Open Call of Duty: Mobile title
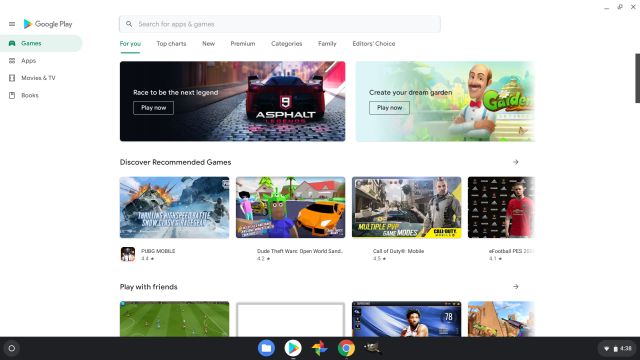Image resolution: width=640 pixels, height=360 pixels. pos(398,251)
